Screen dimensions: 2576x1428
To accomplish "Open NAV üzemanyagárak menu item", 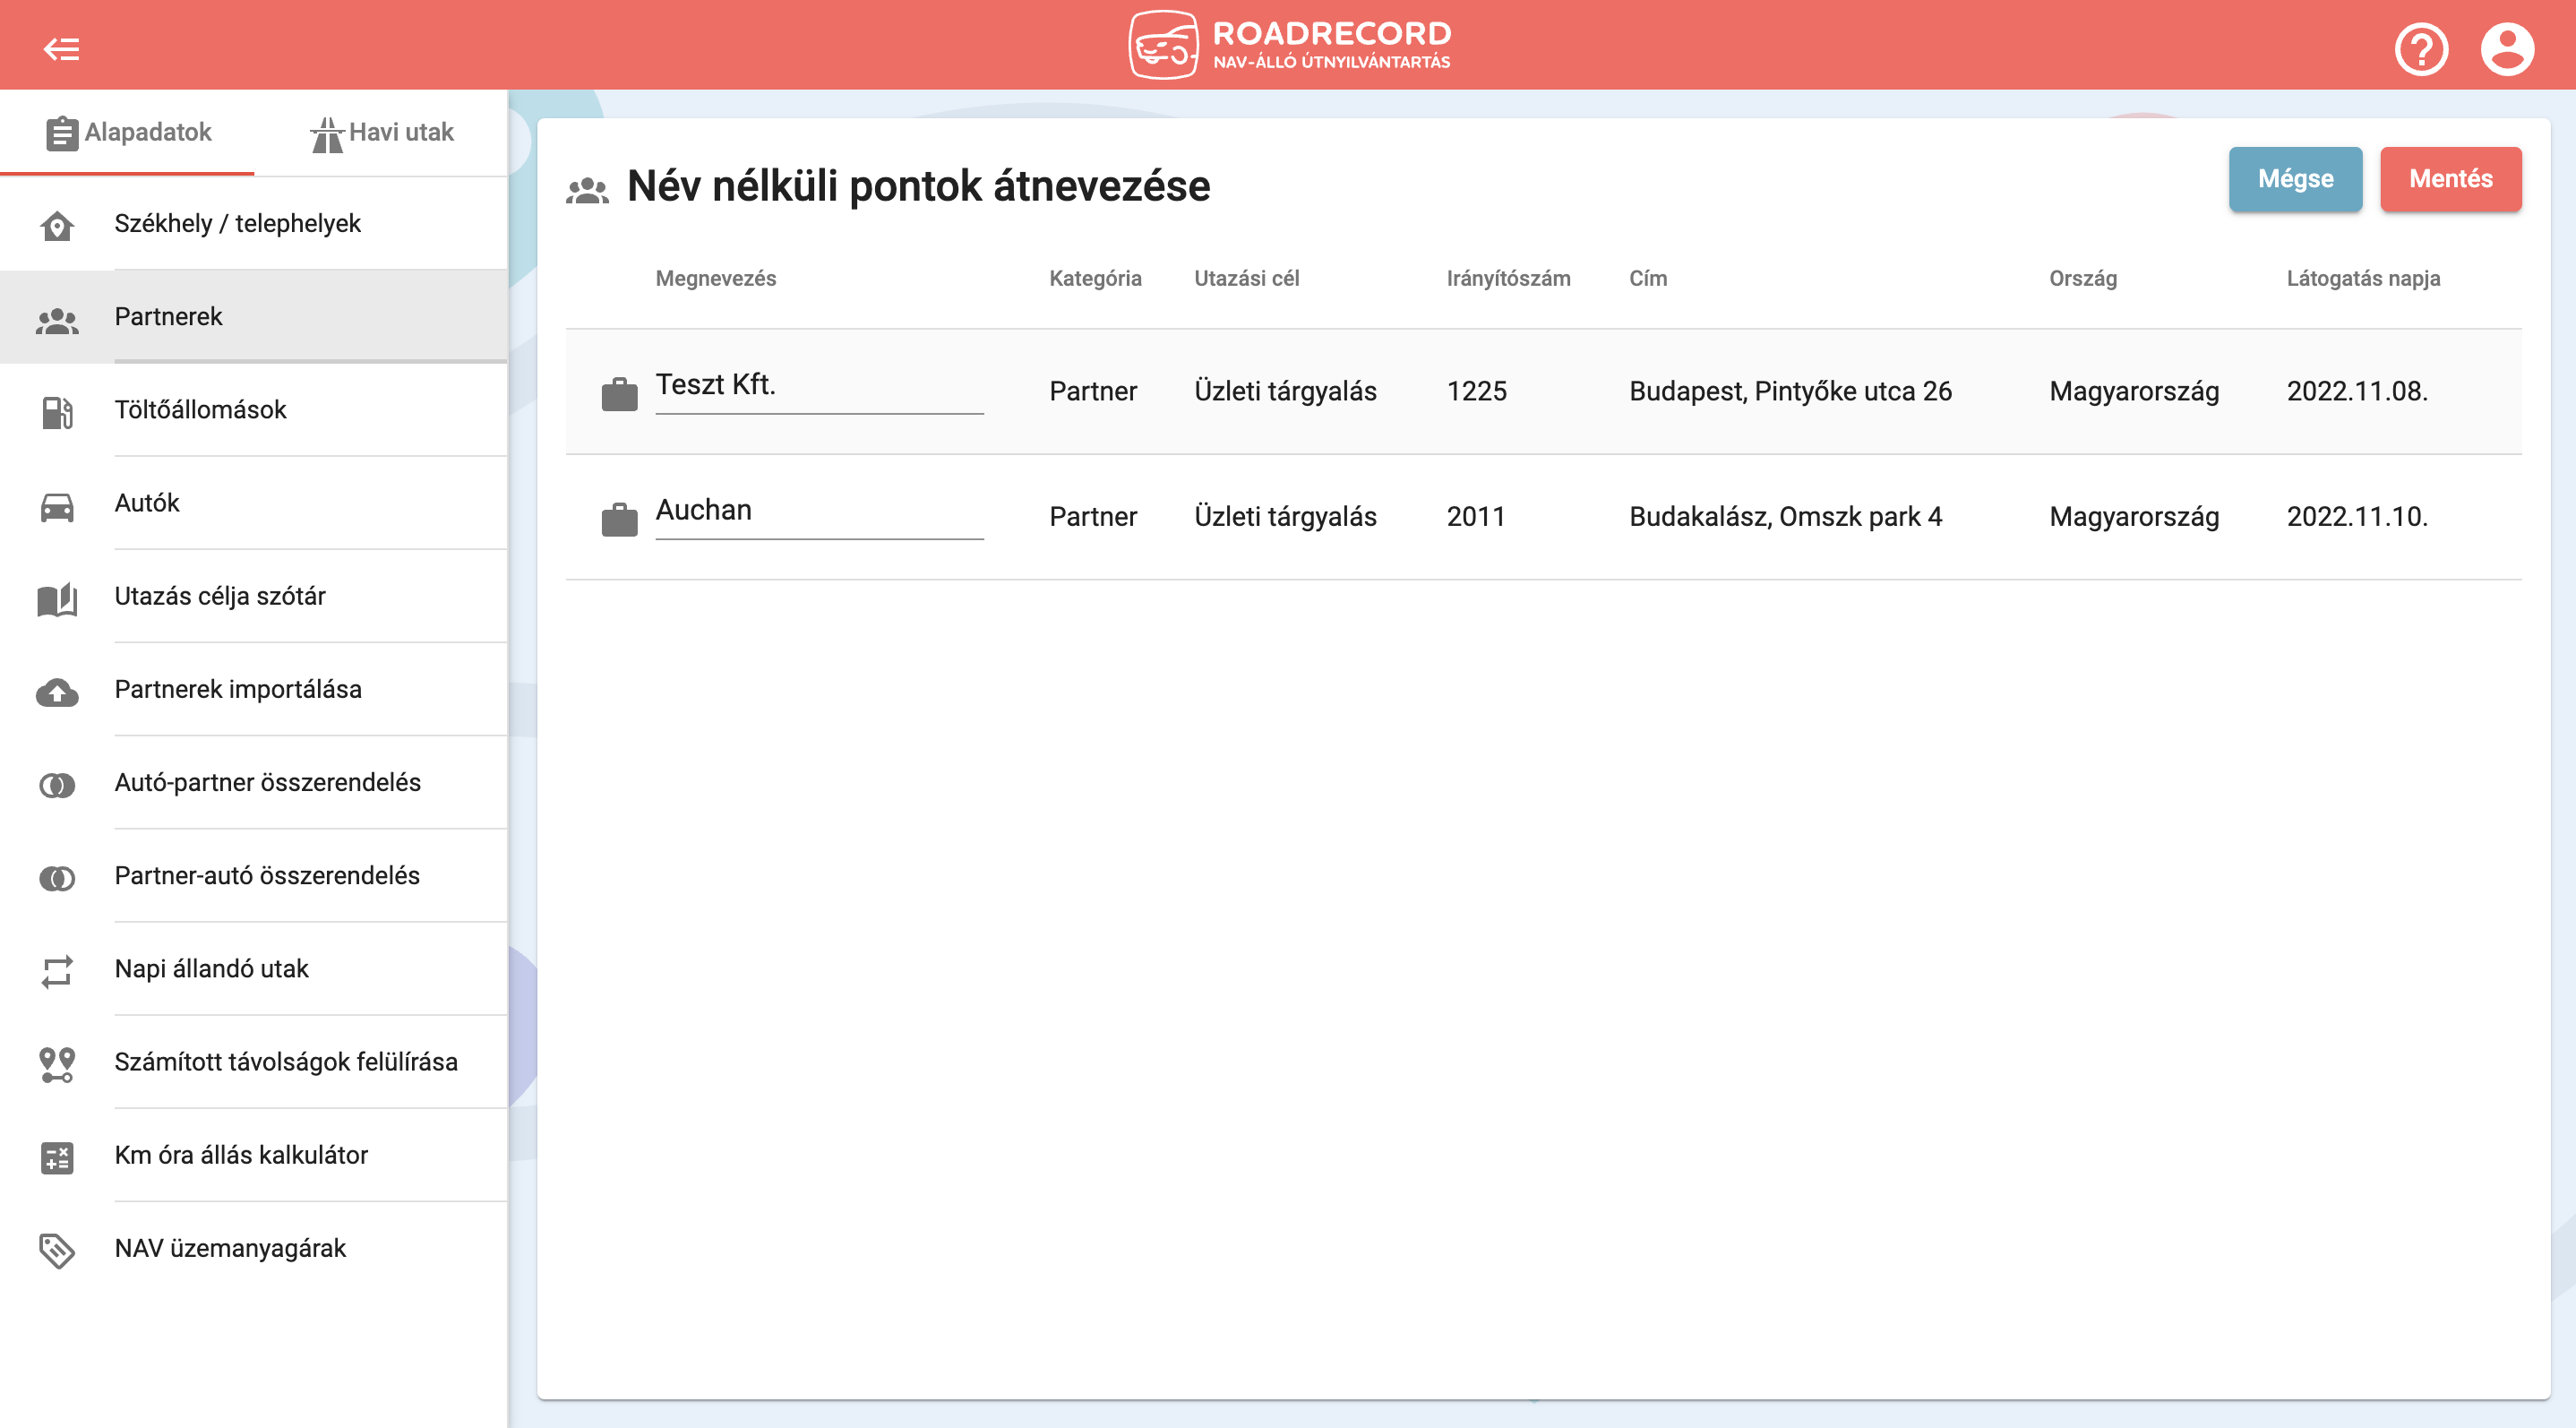I will point(254,1247).
